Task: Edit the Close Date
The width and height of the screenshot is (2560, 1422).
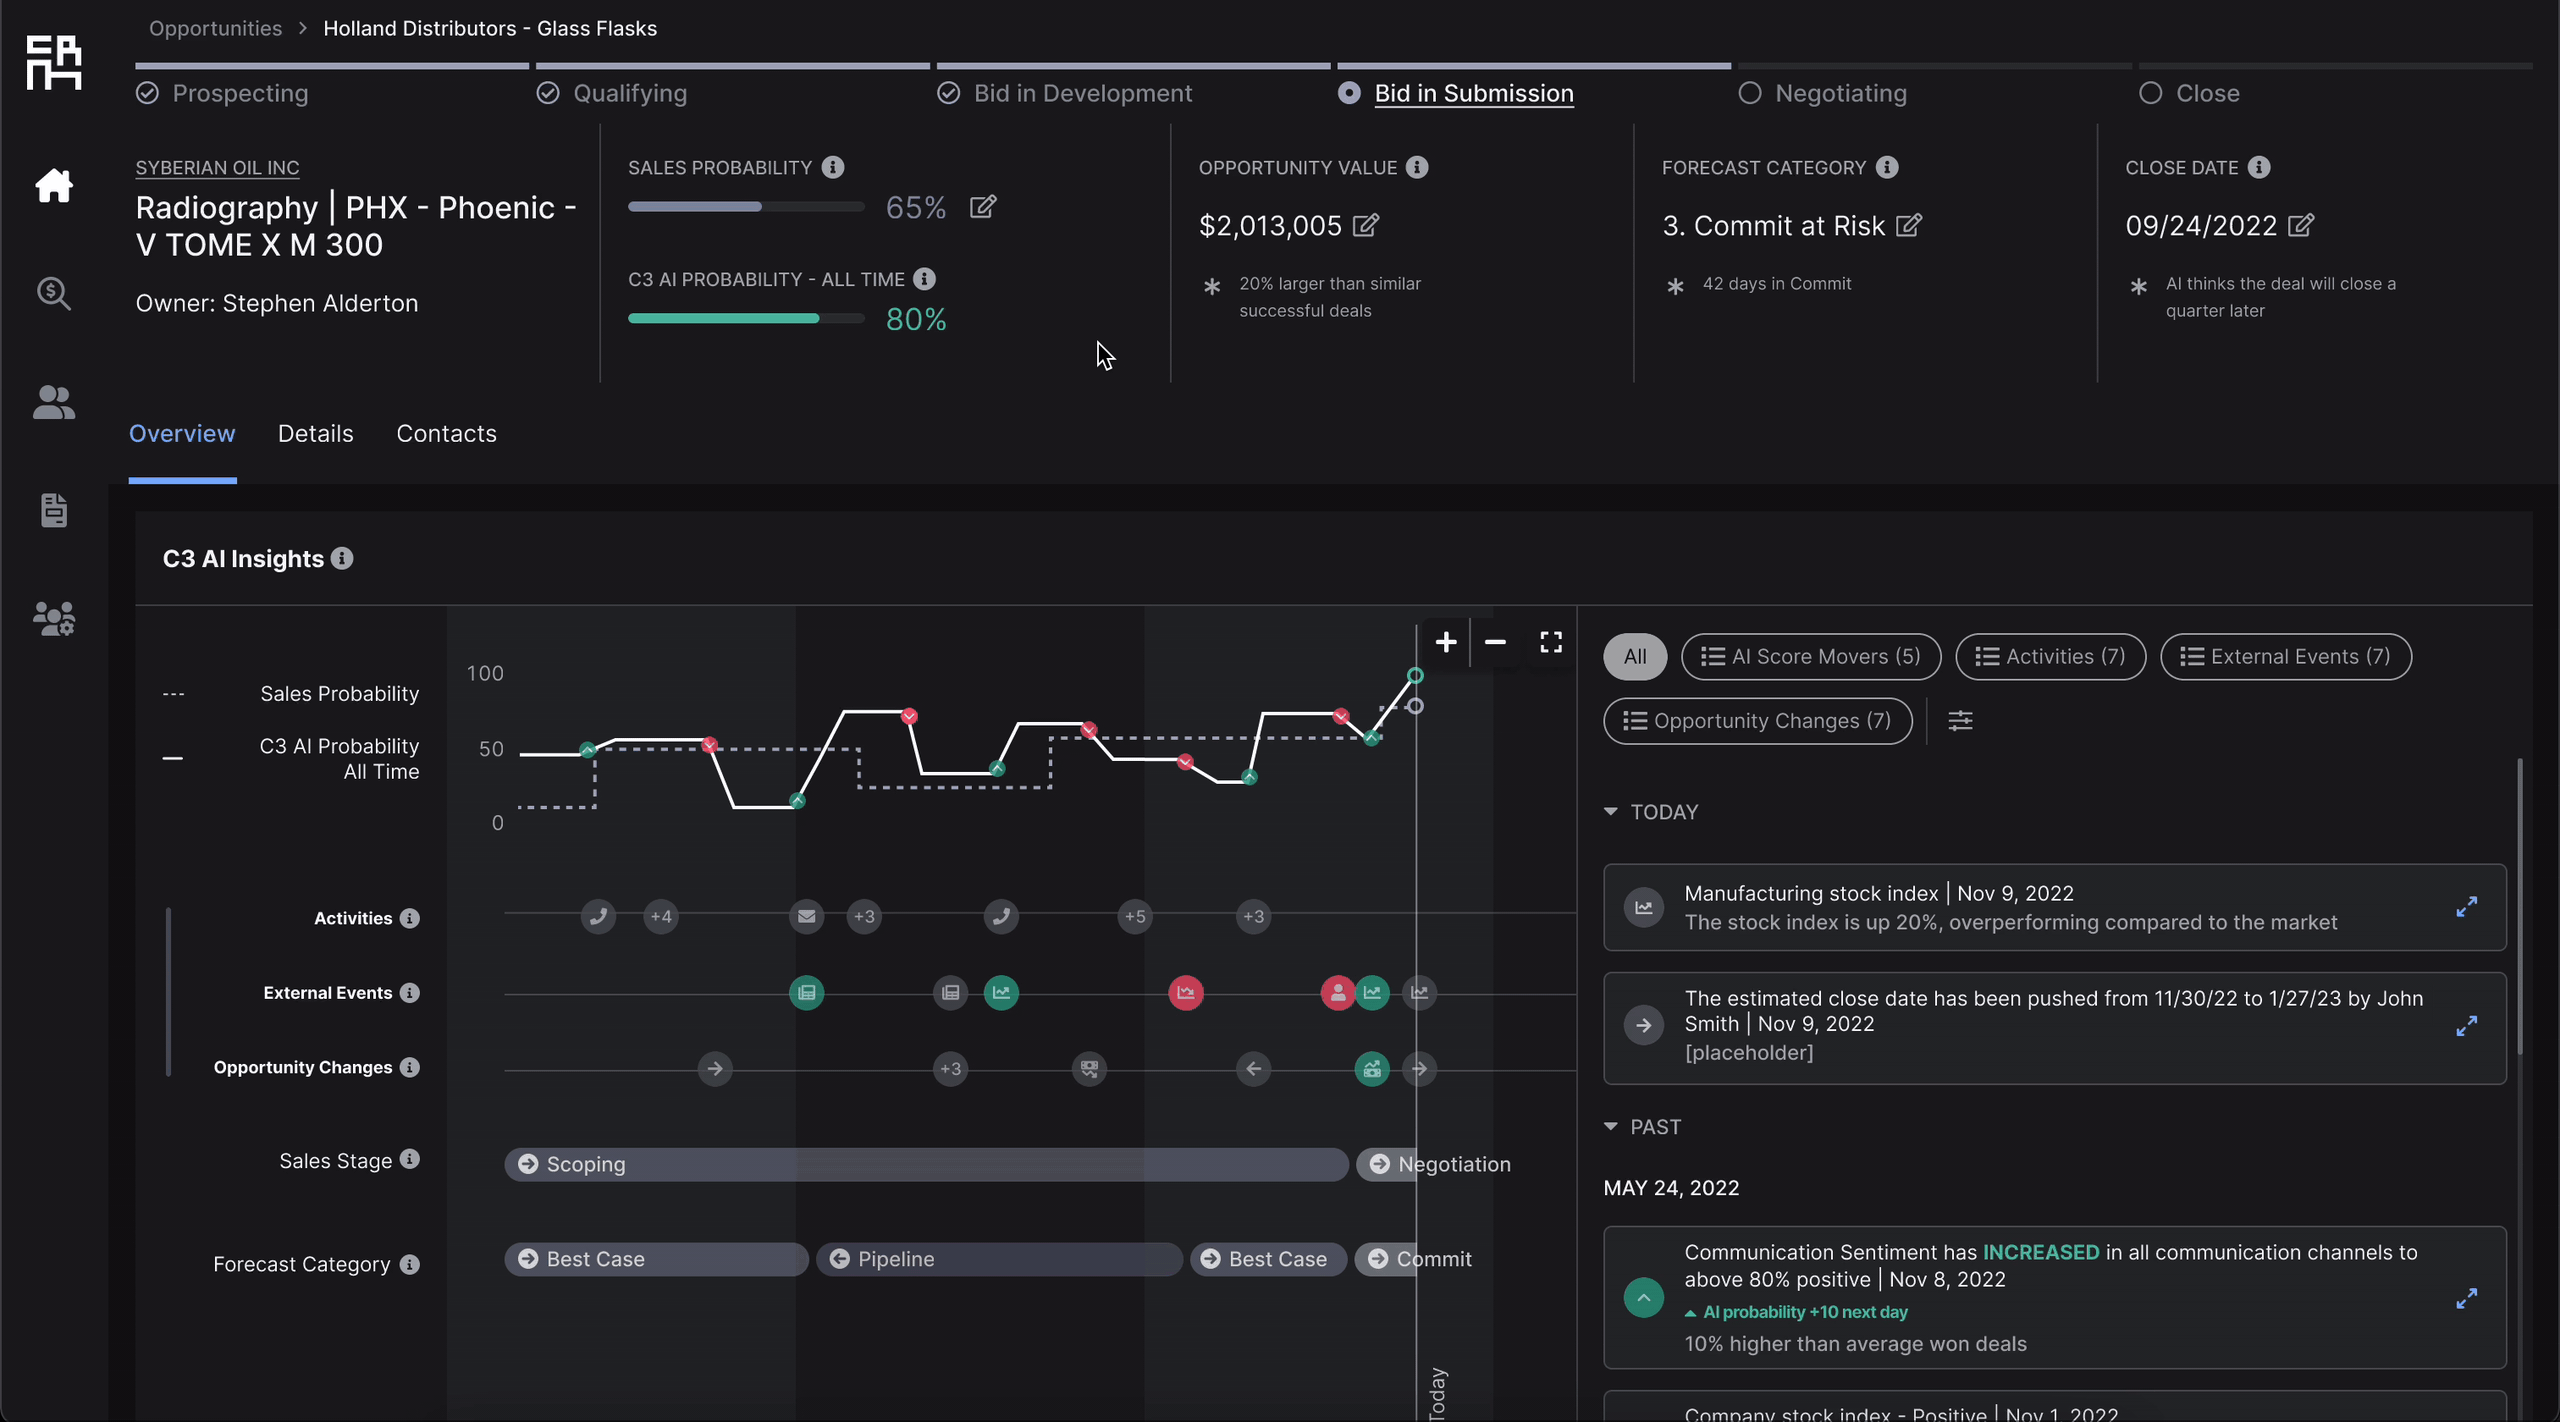Action: click(2301, 225)
